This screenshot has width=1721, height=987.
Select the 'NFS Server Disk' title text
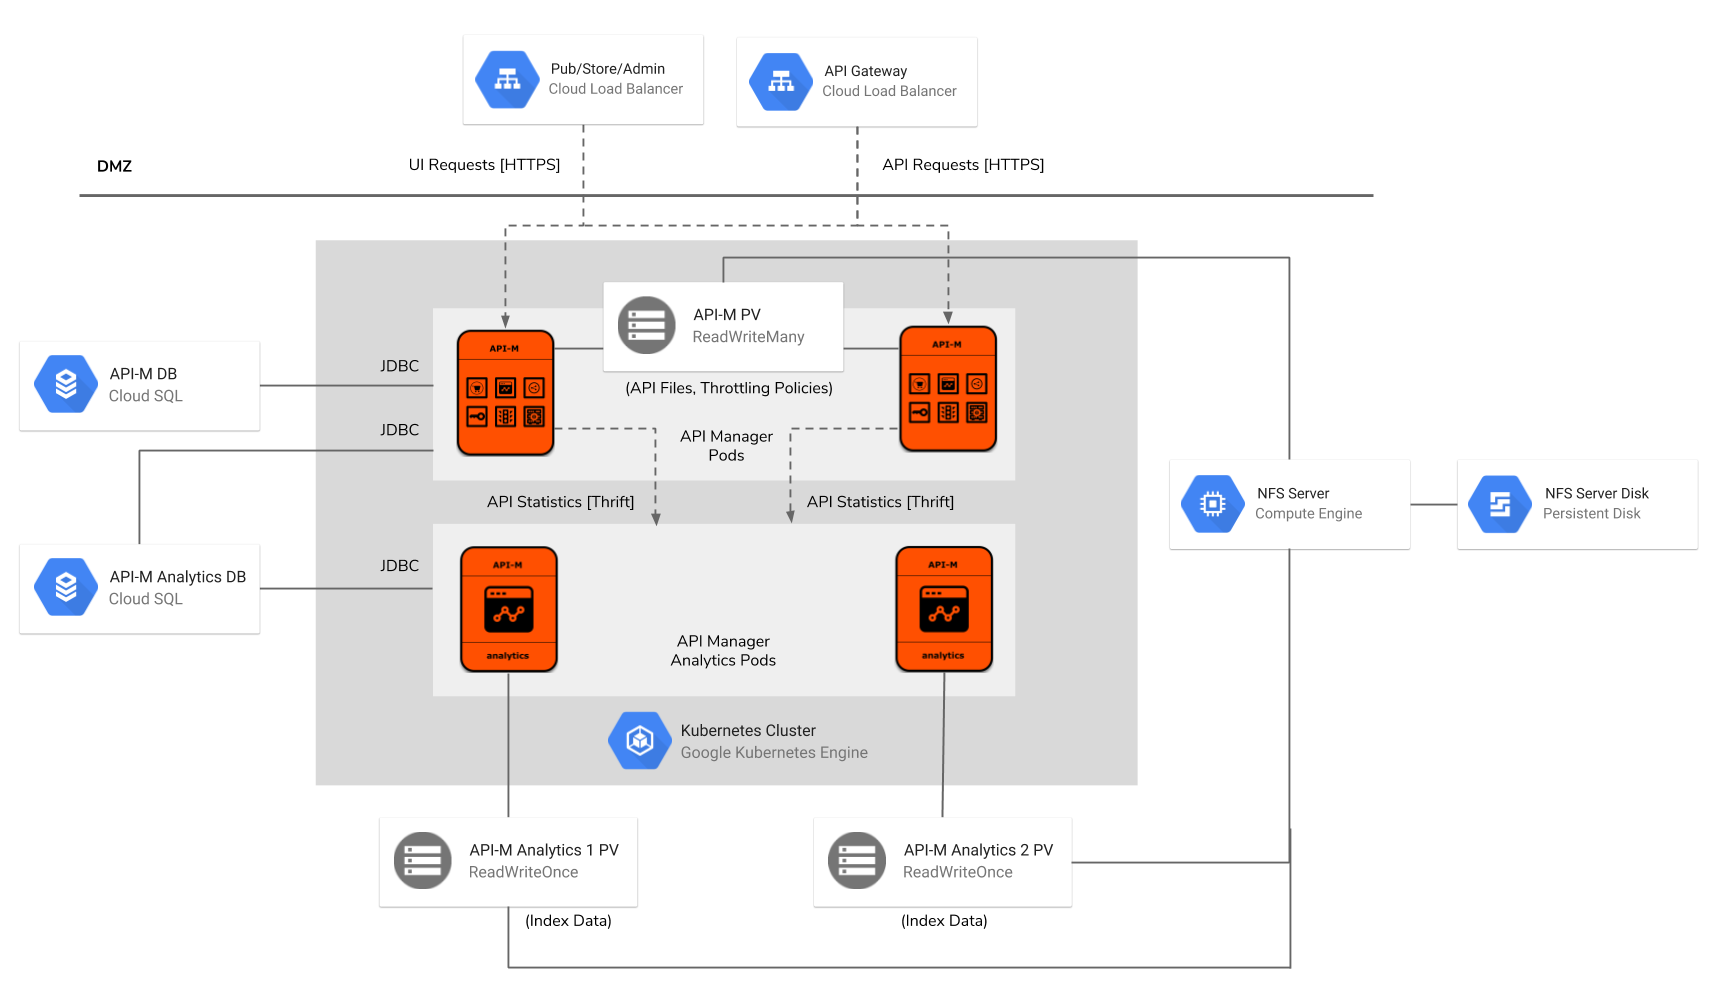[1597, 494]
